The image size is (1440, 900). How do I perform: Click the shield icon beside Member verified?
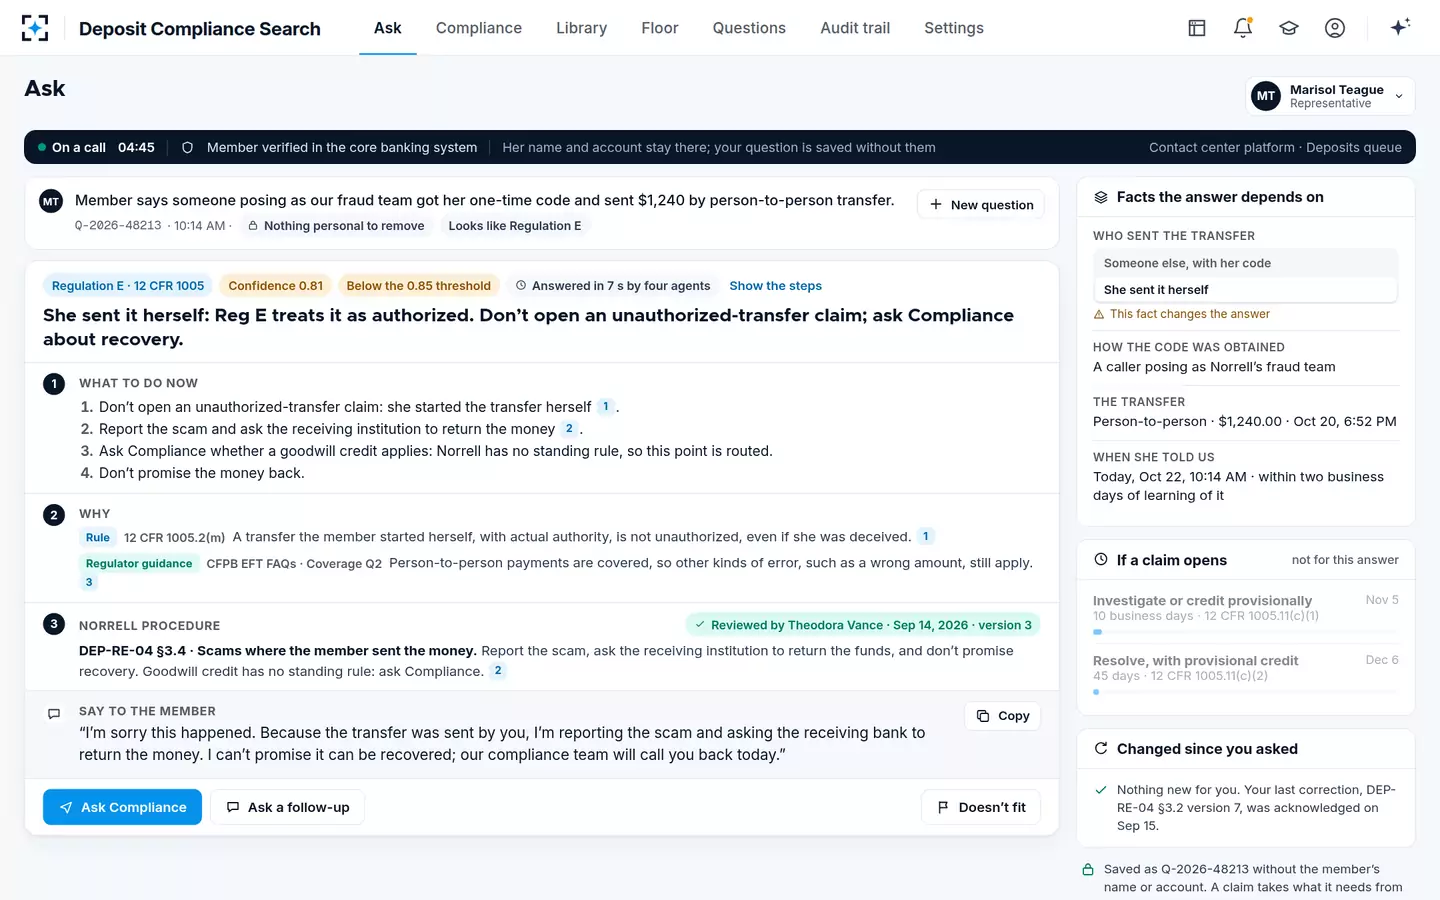[x=187, y=147]
